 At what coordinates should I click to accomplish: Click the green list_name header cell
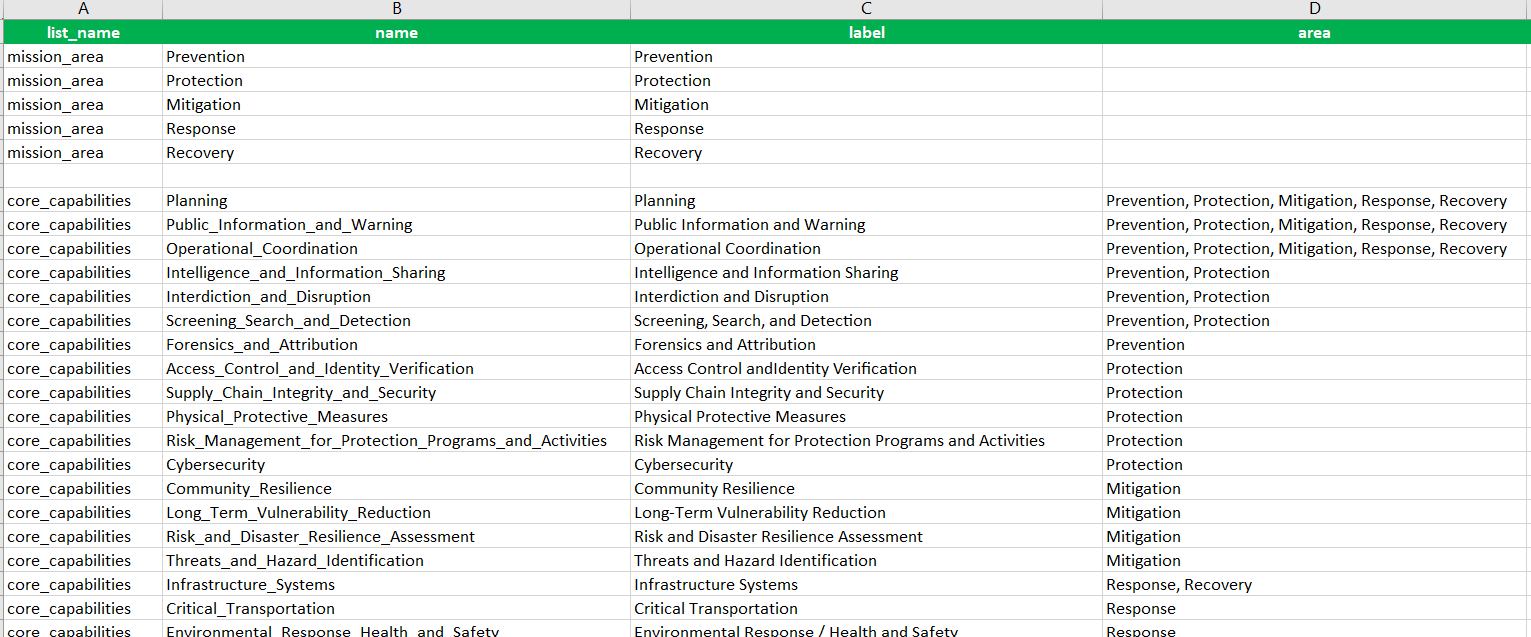83,32
